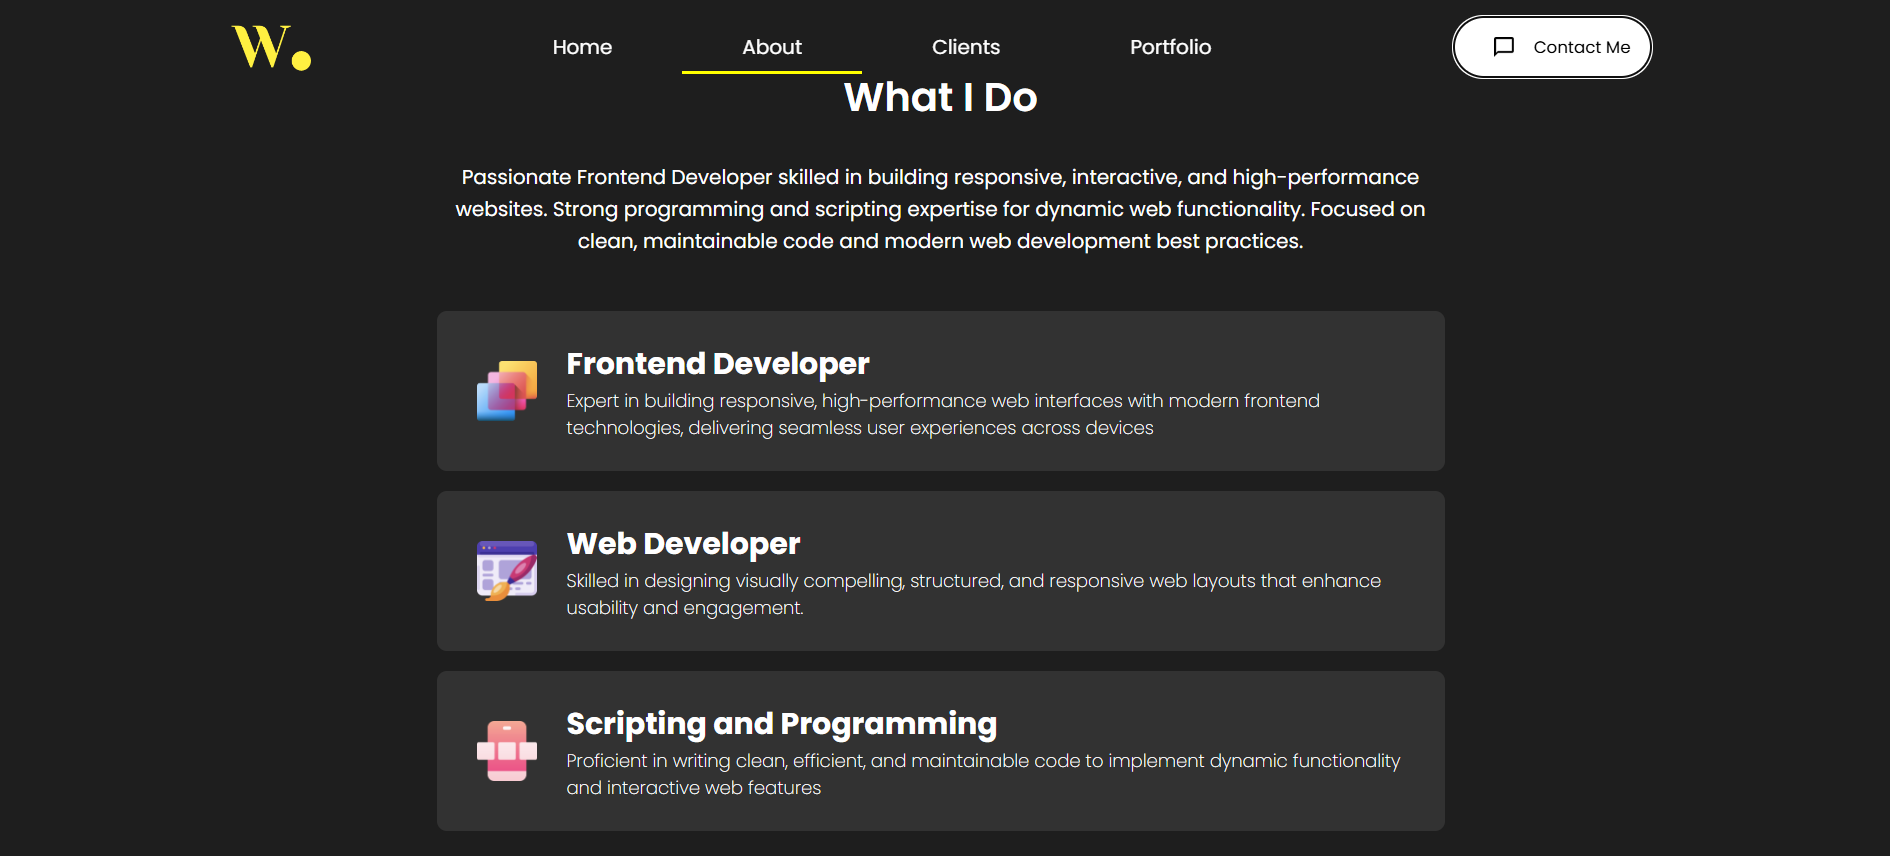Click the yellow W logo
Viewport: 1890px width, 856px height.
pos(260,47)
